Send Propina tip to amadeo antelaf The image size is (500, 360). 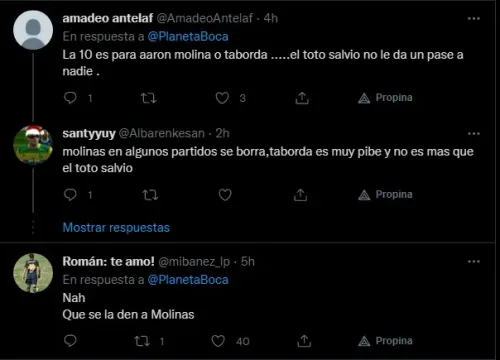385,98
